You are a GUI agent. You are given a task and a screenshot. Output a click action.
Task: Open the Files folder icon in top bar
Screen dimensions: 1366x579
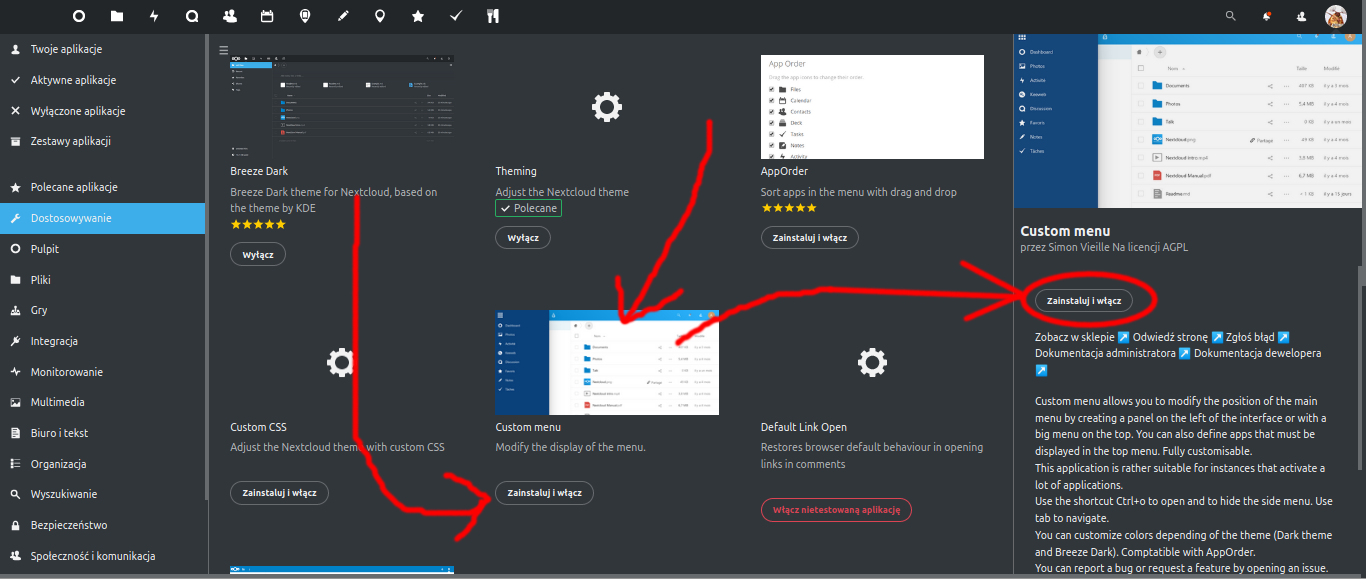pyautogui.click(x=117, y=16)
